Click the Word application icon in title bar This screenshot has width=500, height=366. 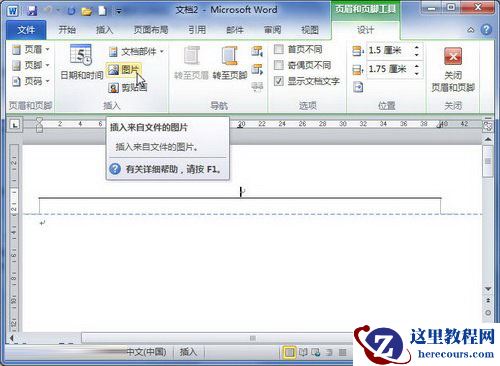13,11
